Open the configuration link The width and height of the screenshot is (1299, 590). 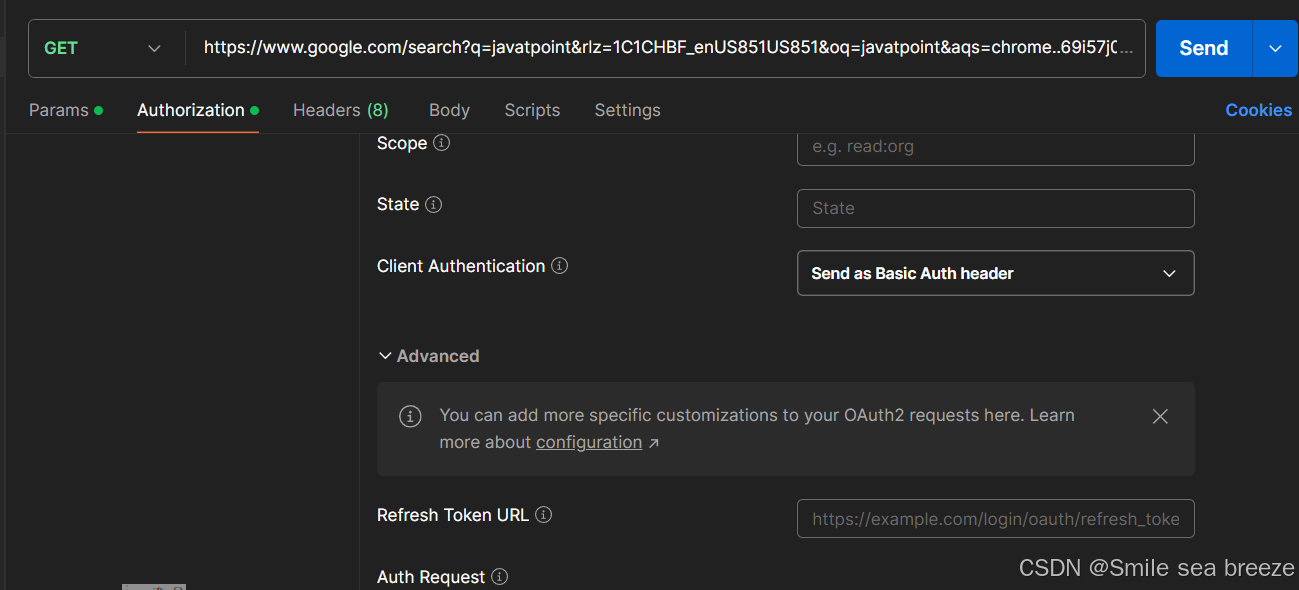point(589,442)
